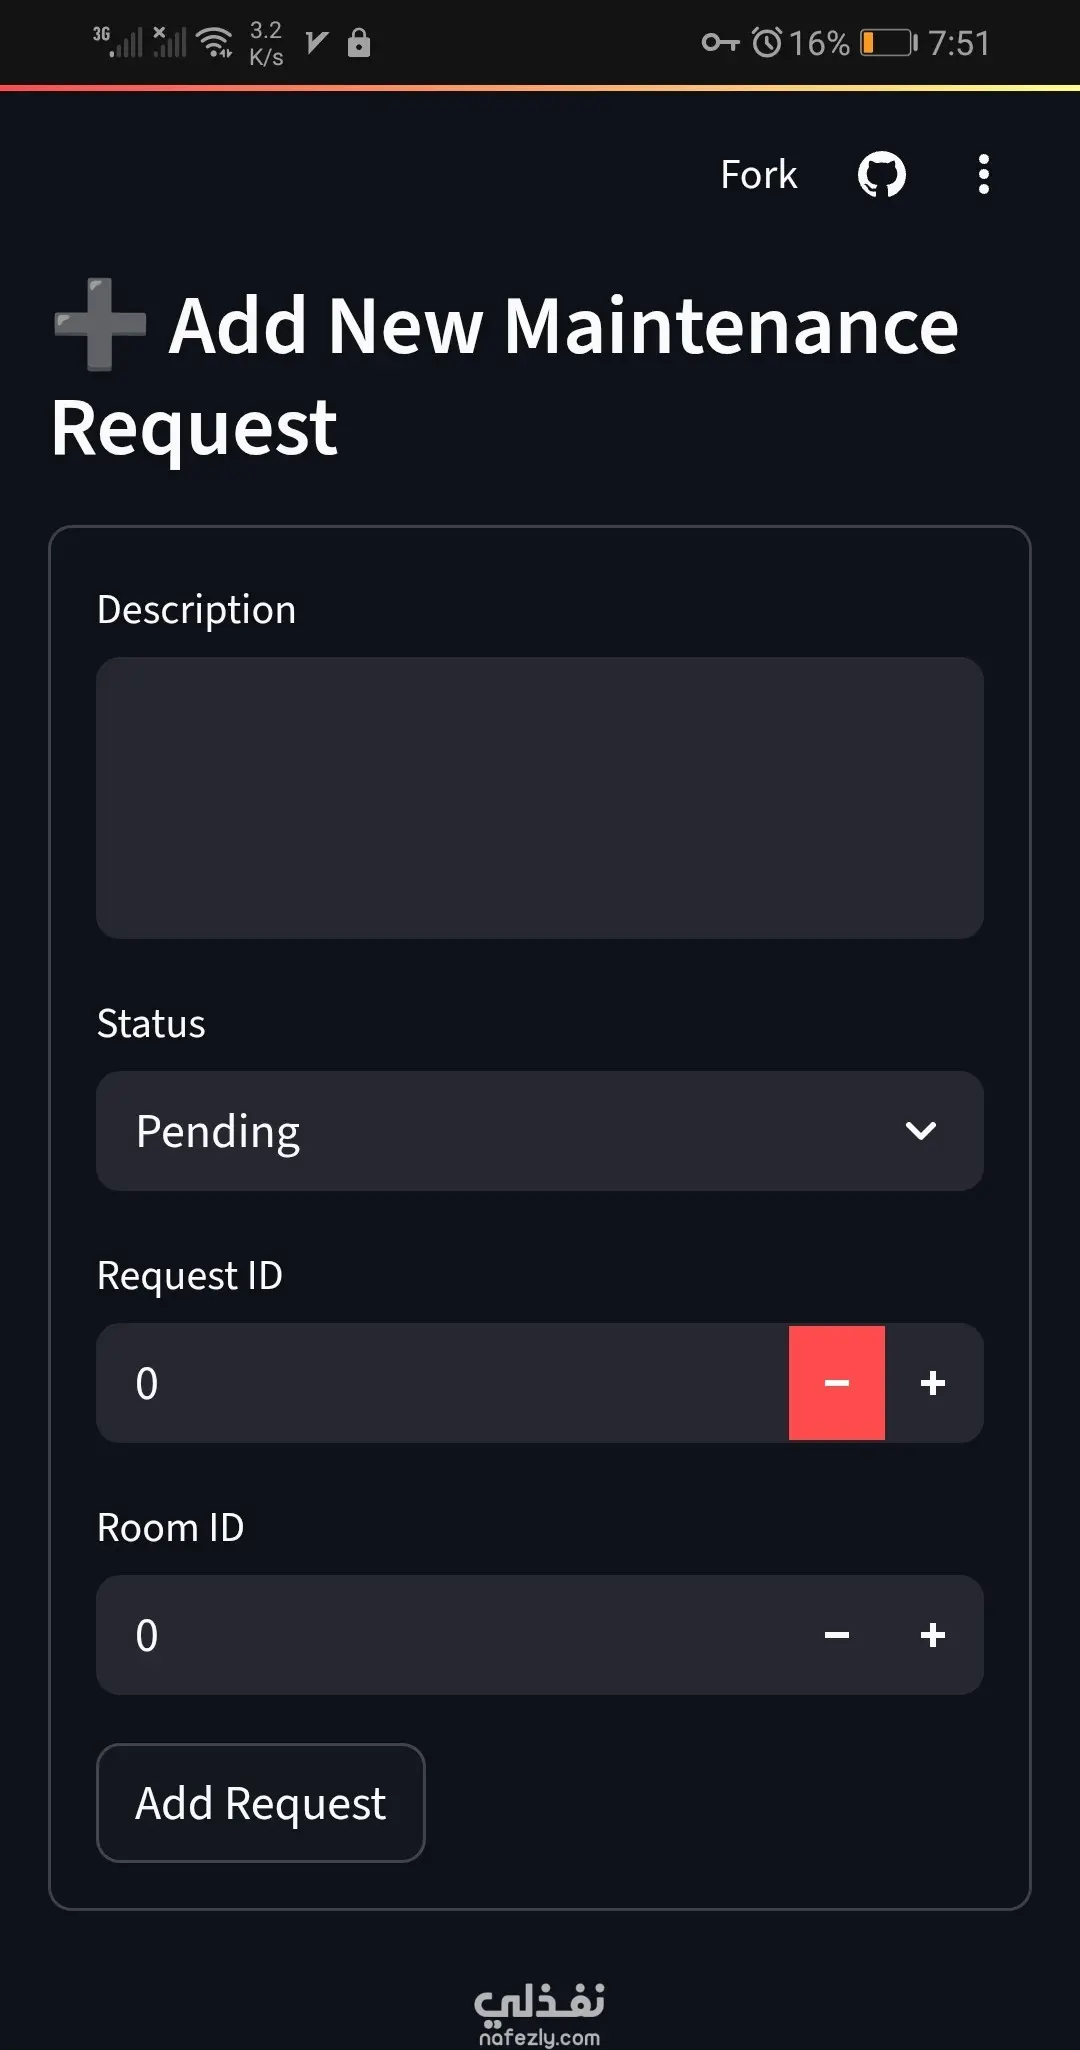Select the Pending status value
The width and height of the screenshot is (1080, 2050).
(x=218, y=1131)
